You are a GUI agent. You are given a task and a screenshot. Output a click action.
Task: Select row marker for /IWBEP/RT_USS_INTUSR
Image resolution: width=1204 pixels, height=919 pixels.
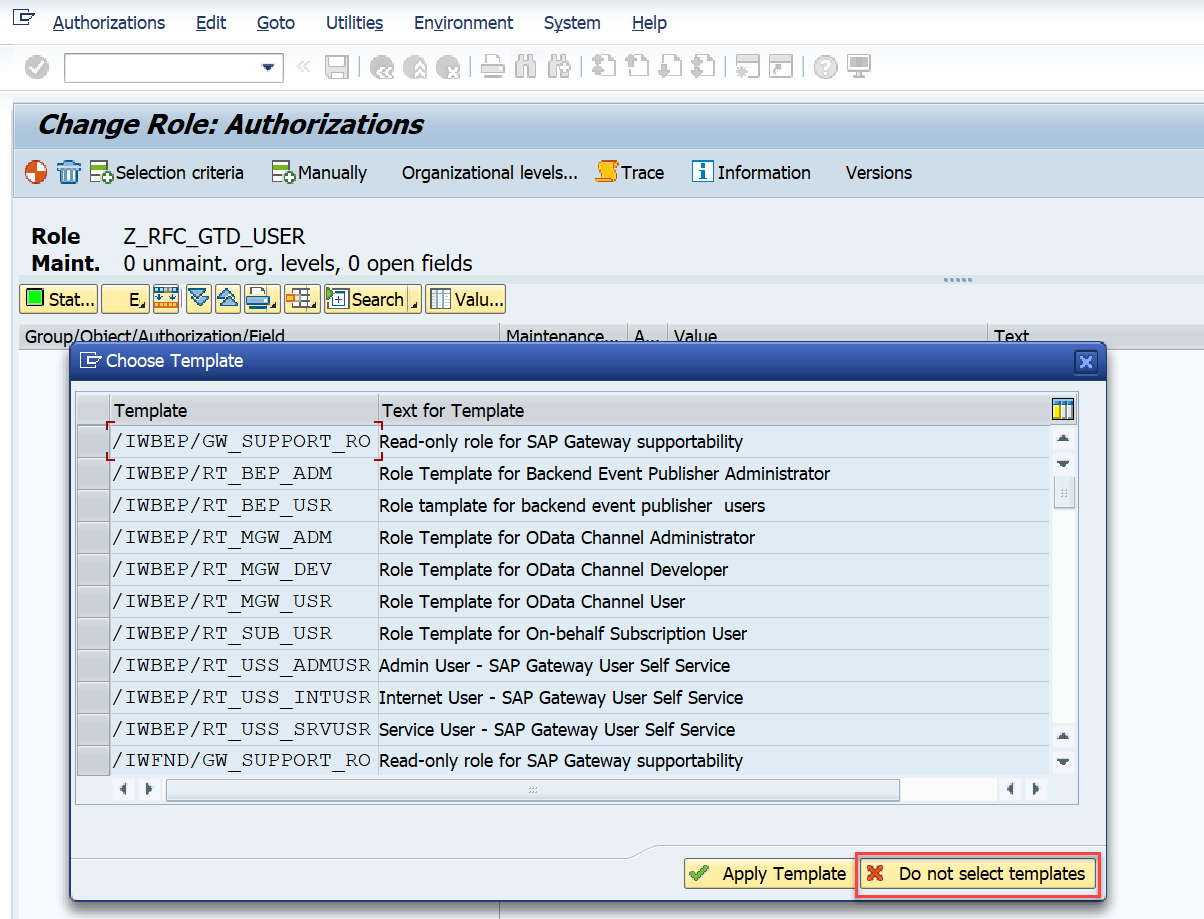93,698
